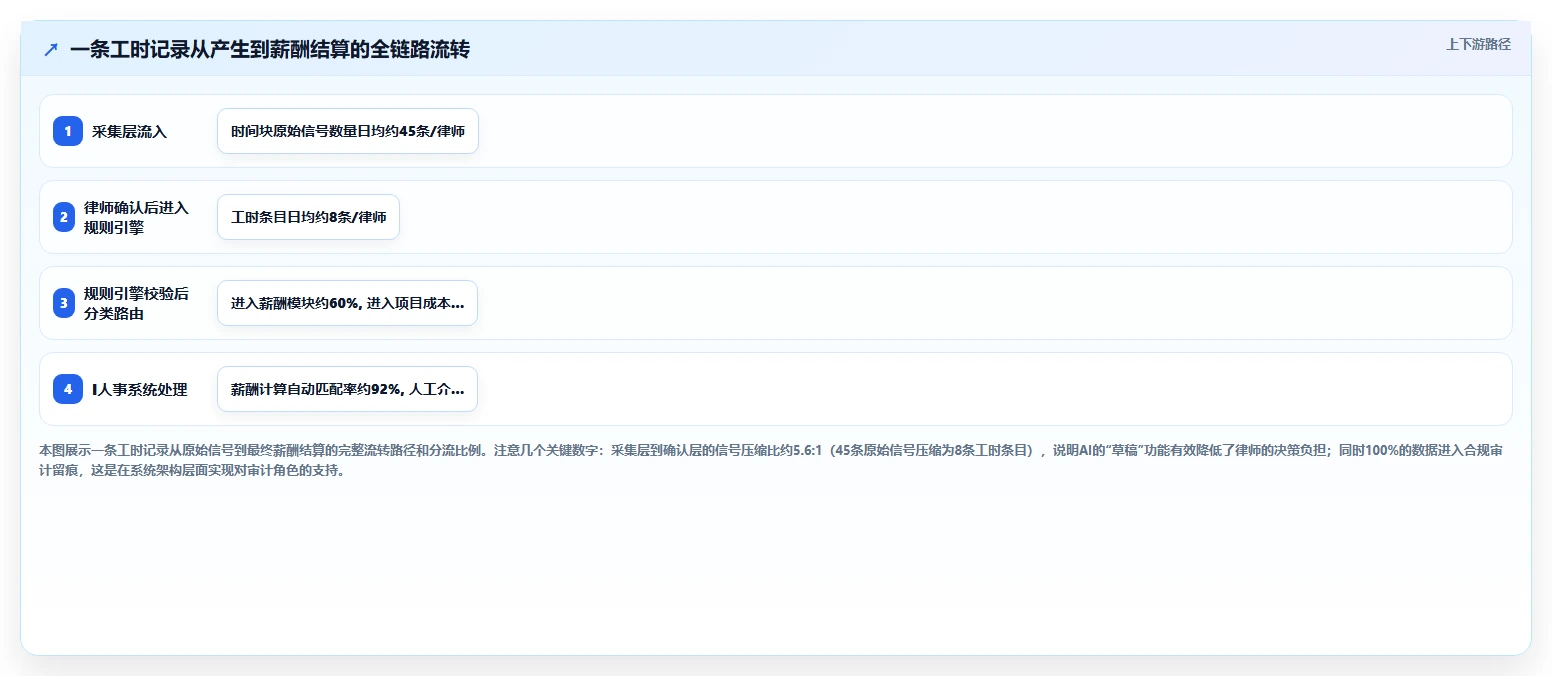1552x676 pixels.
Task: Click the diagonal arrow icon beside the title
Action: (x=51, y=50)
